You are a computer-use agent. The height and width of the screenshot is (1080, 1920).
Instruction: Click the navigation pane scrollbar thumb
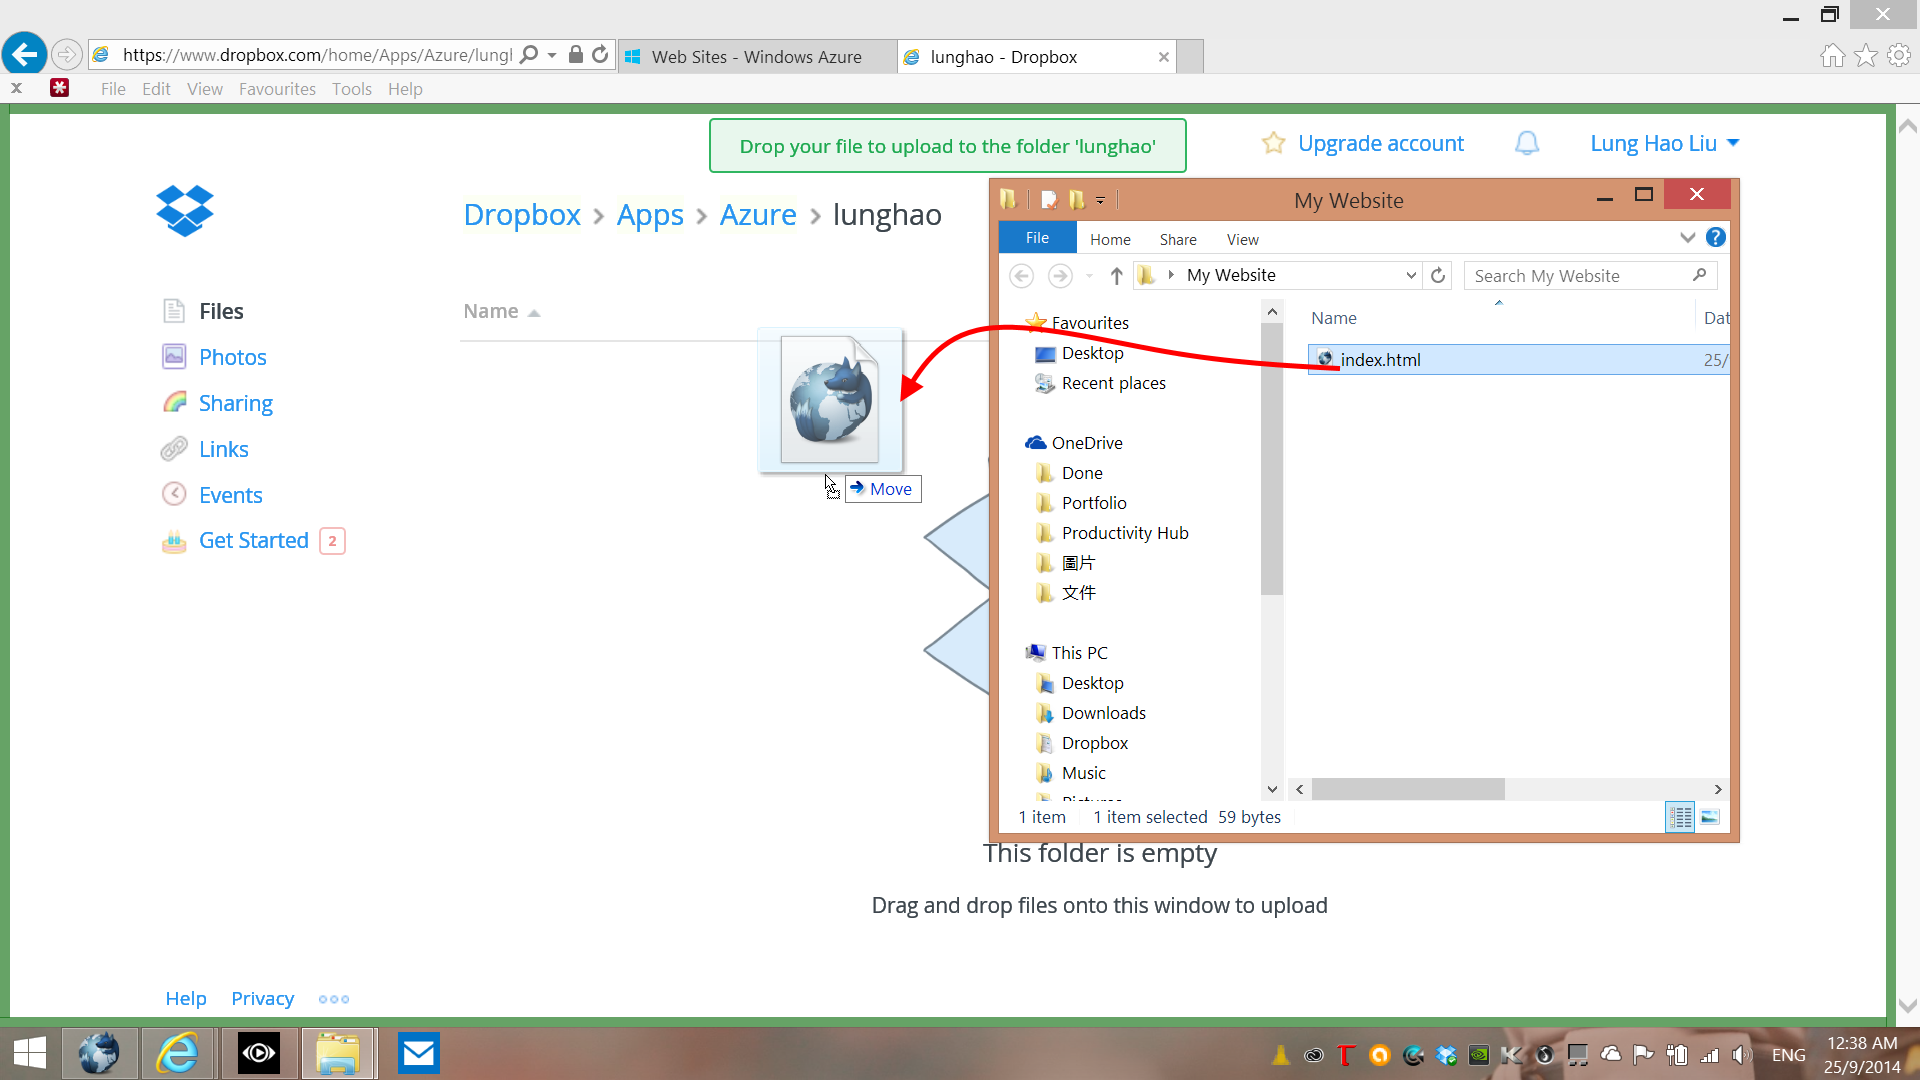[1271, 459]
